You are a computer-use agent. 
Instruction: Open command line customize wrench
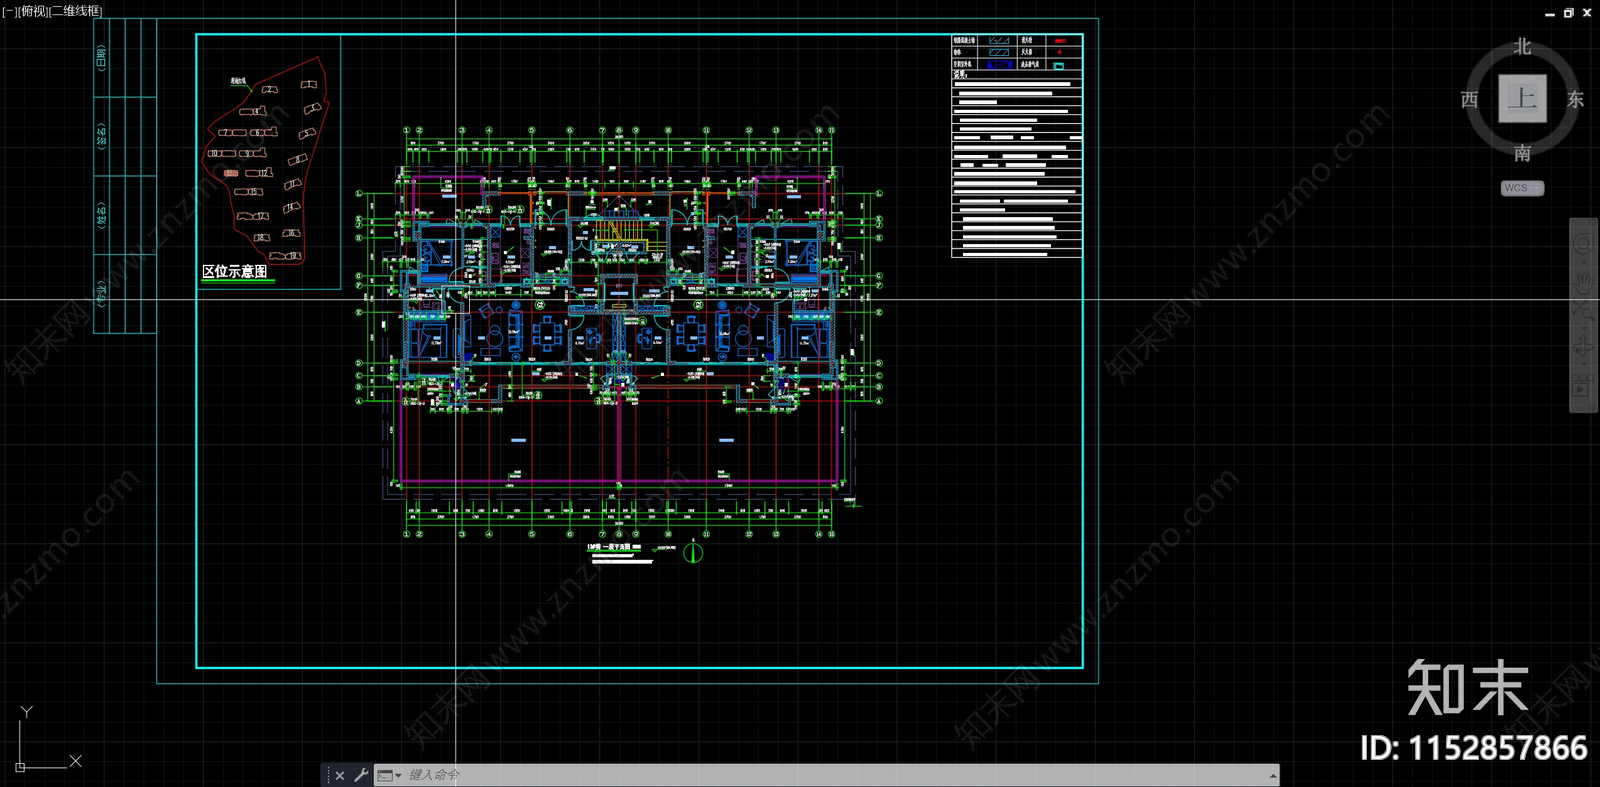click(361, 775)
